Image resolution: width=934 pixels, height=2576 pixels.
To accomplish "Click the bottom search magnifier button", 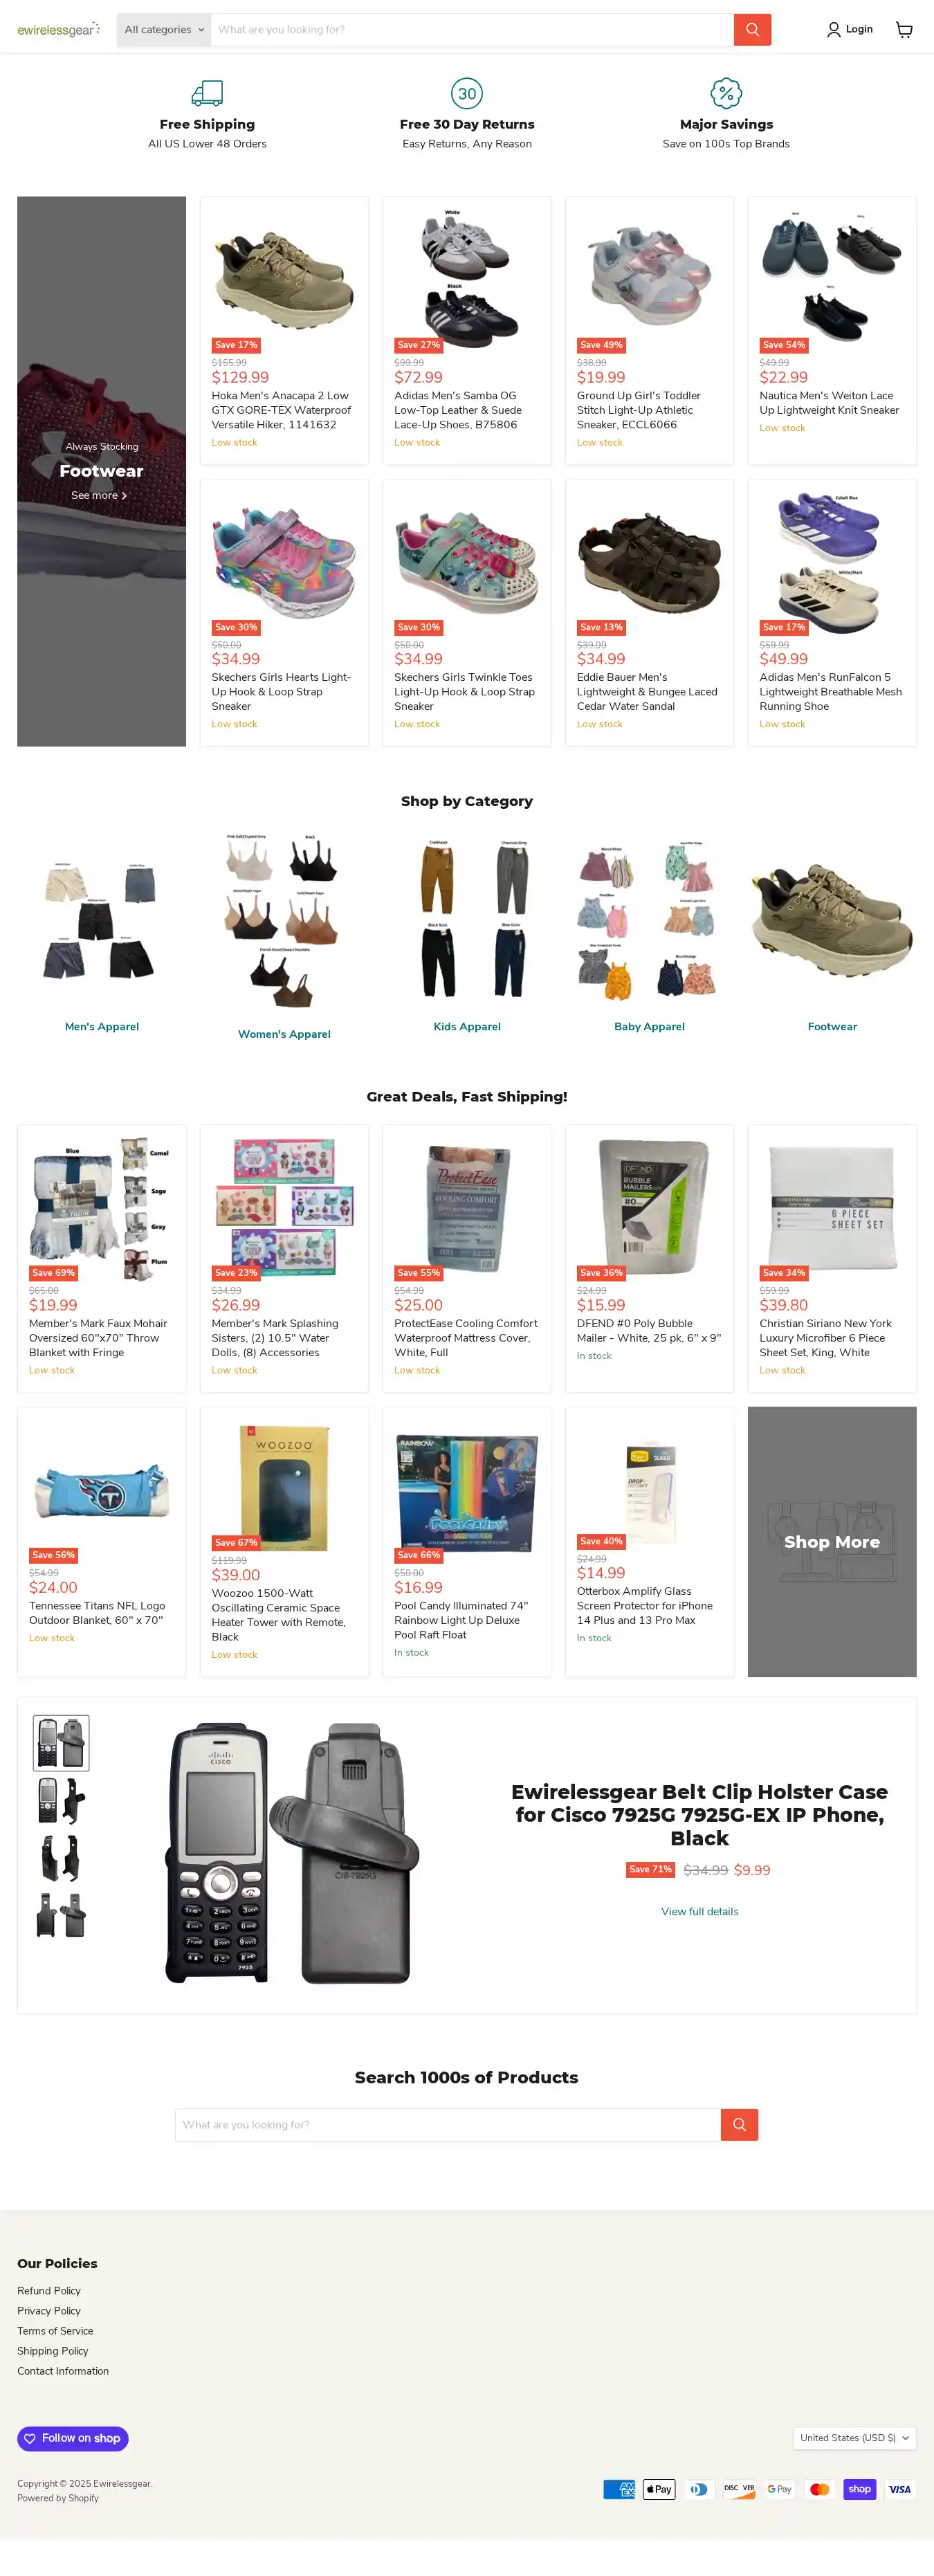I will pyautogui.click(x=739, y=2124).
